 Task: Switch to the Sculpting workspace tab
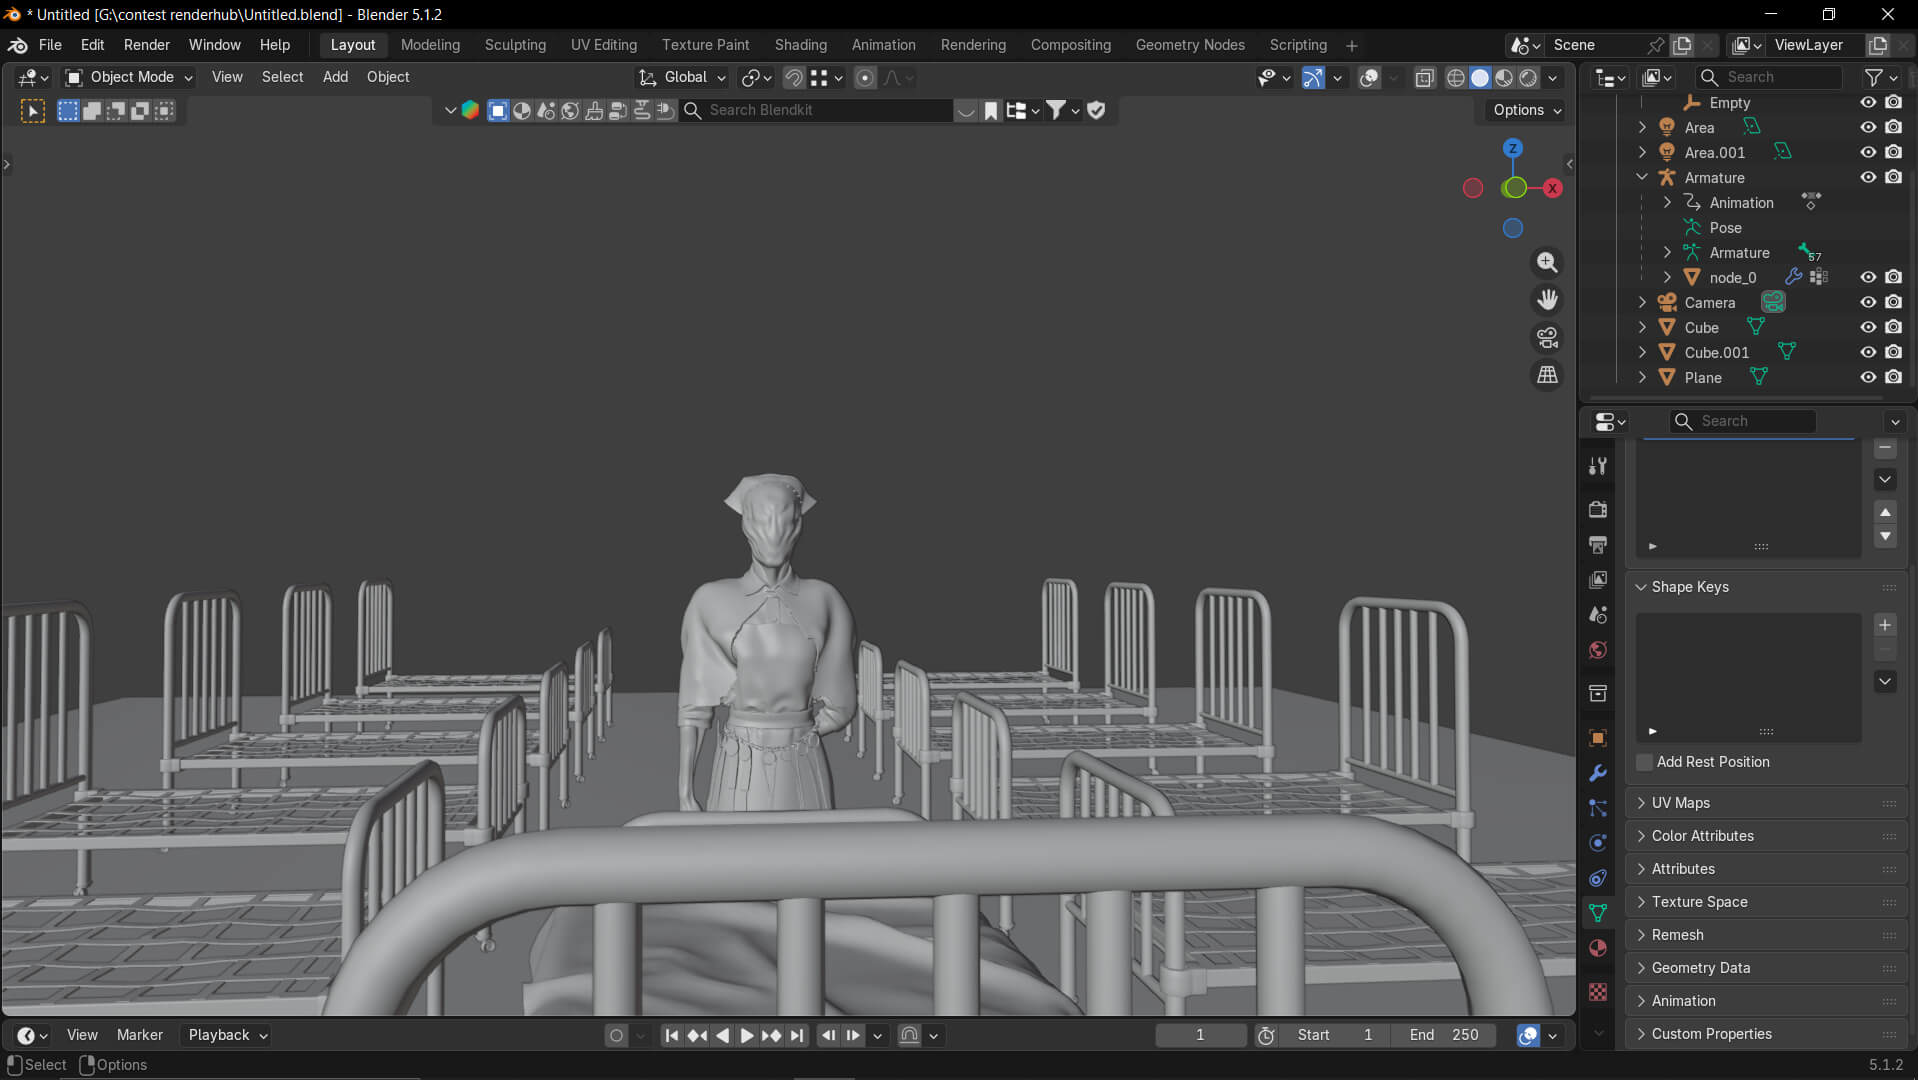pyautogui.click(x=515, y=45)
